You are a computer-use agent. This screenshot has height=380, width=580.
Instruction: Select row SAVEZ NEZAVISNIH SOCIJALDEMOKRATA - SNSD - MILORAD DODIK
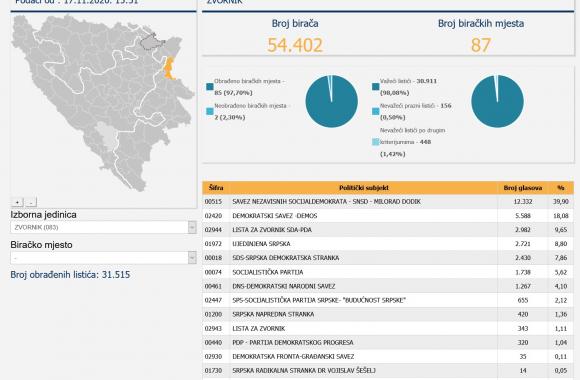[388, 202]
